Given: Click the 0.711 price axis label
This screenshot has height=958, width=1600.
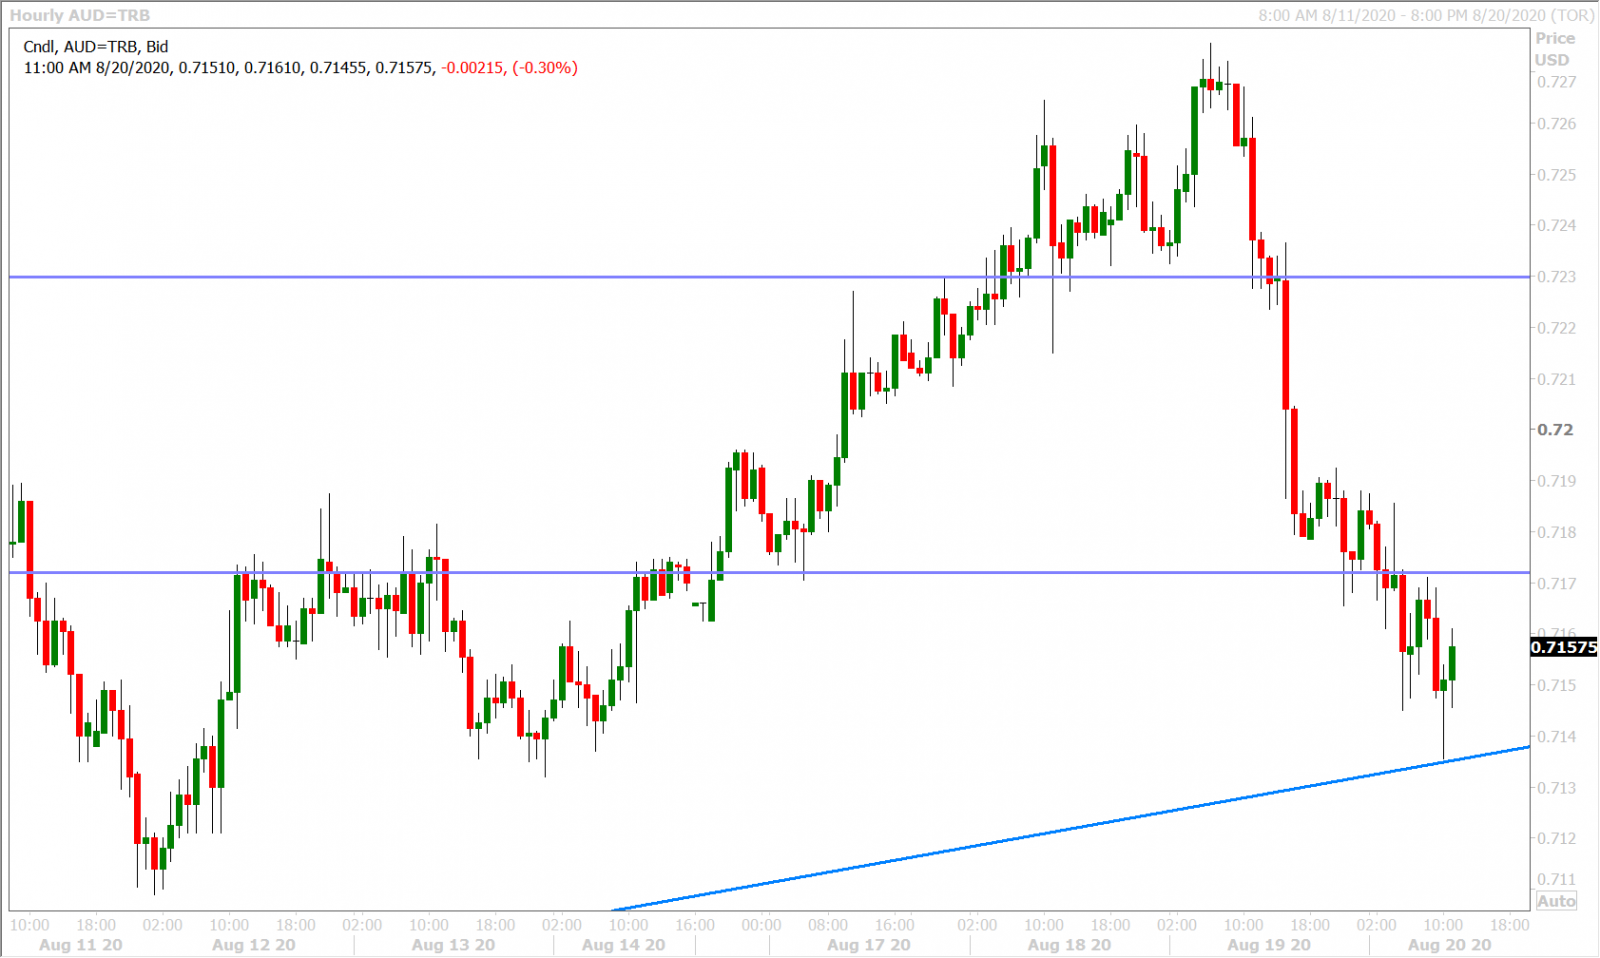Looking at the screenshot, I should (1556, 880).
